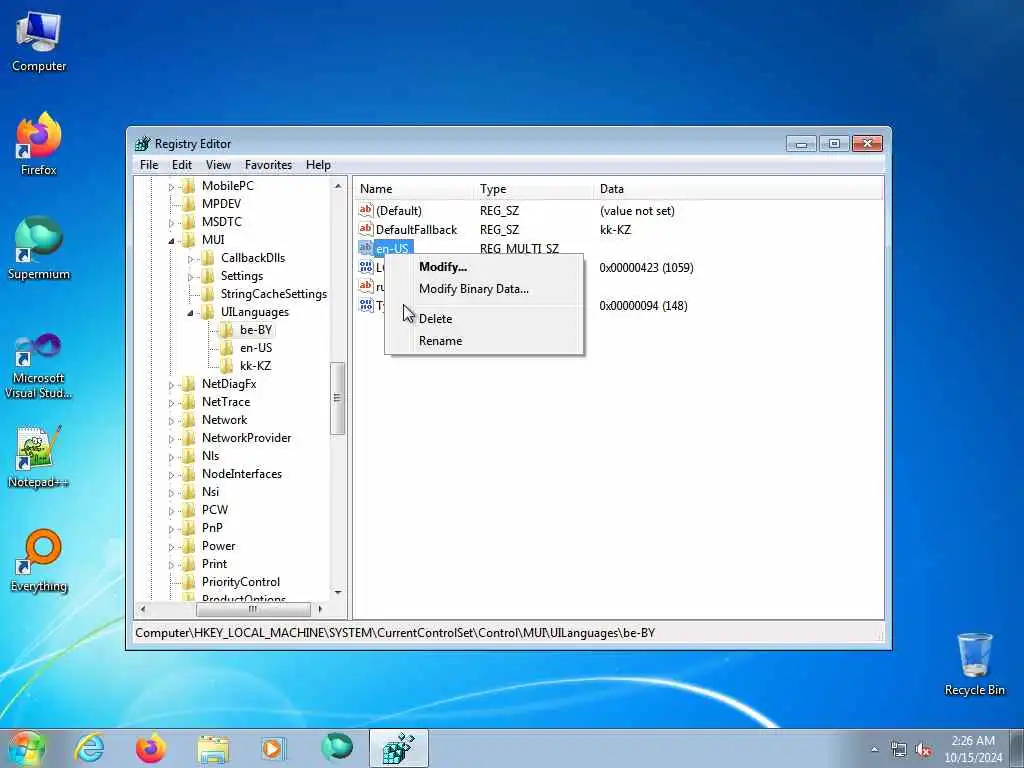Select the NodeInterfaces key
This screenshot has height=768, width=1024.
click(x=242, y=473)
